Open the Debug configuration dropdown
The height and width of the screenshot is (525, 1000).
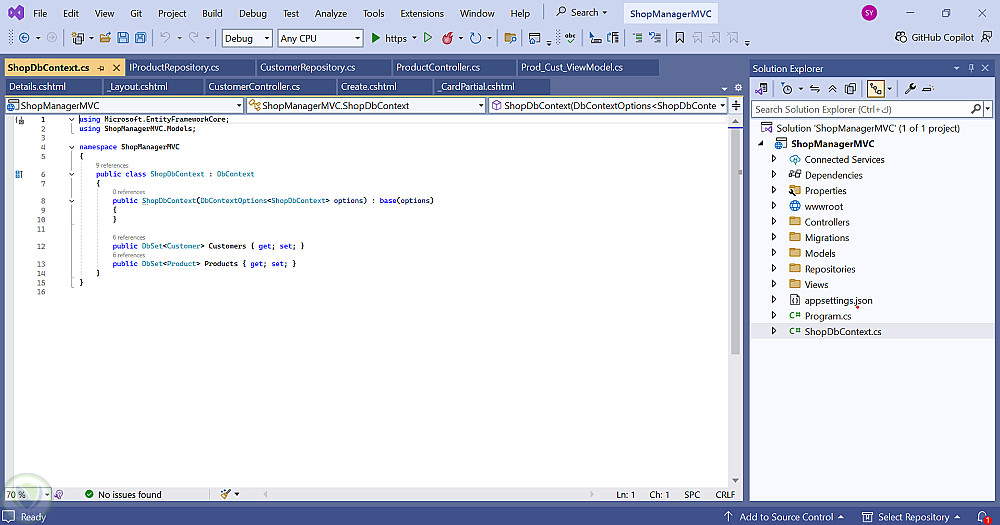pyautogui.click(x=246, y=38)
